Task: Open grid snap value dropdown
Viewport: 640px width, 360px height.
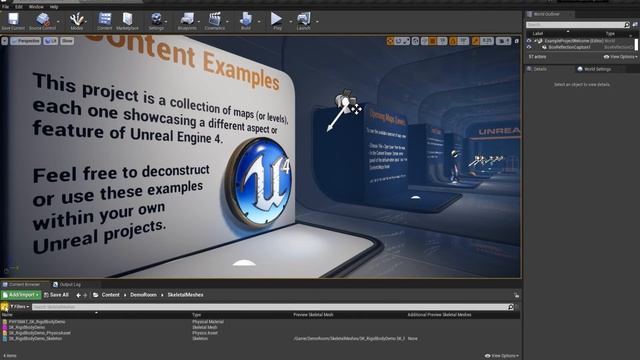Action: tap(442, 41)
